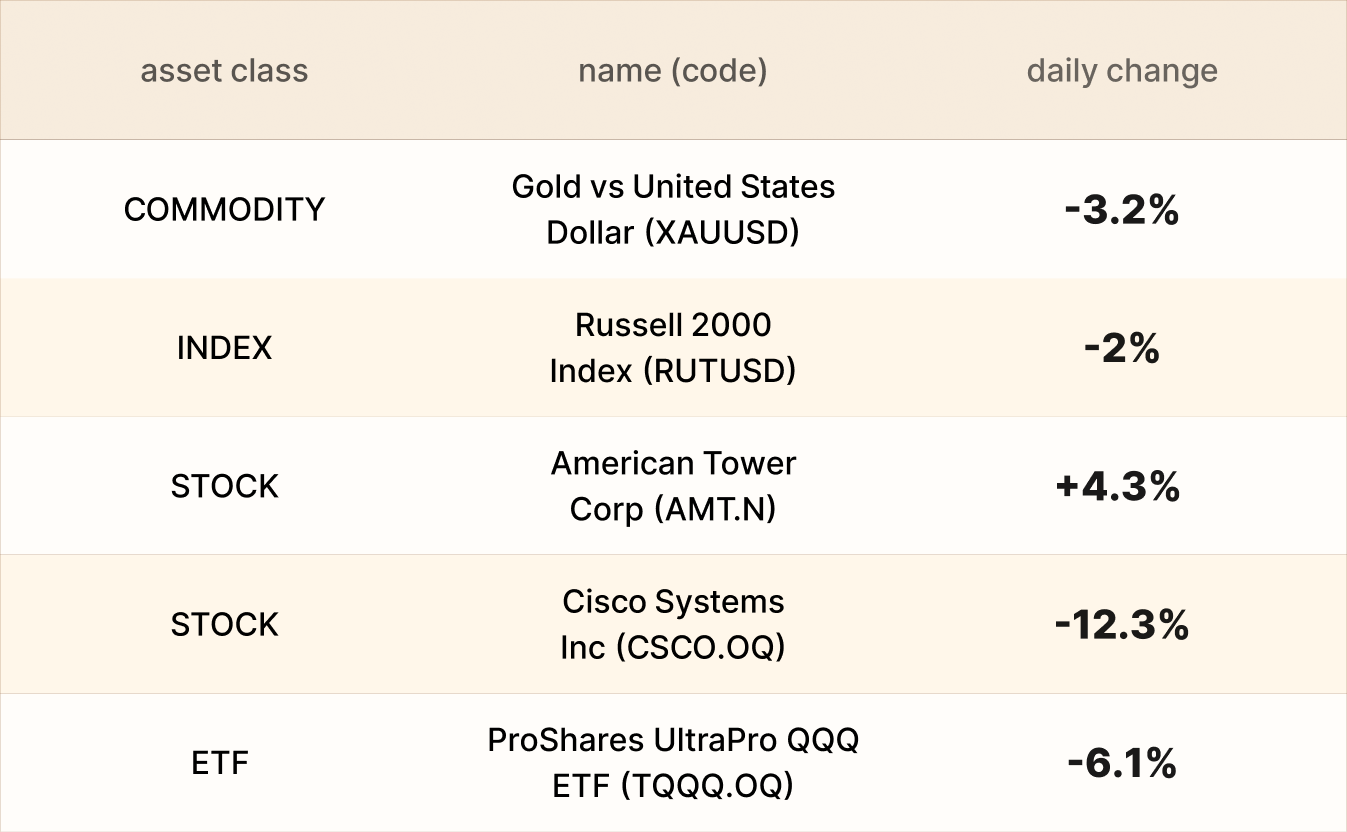Viewport: 1347px width, 832px height.
Task: Click the 'name (code)' column header
Action: 672,71
